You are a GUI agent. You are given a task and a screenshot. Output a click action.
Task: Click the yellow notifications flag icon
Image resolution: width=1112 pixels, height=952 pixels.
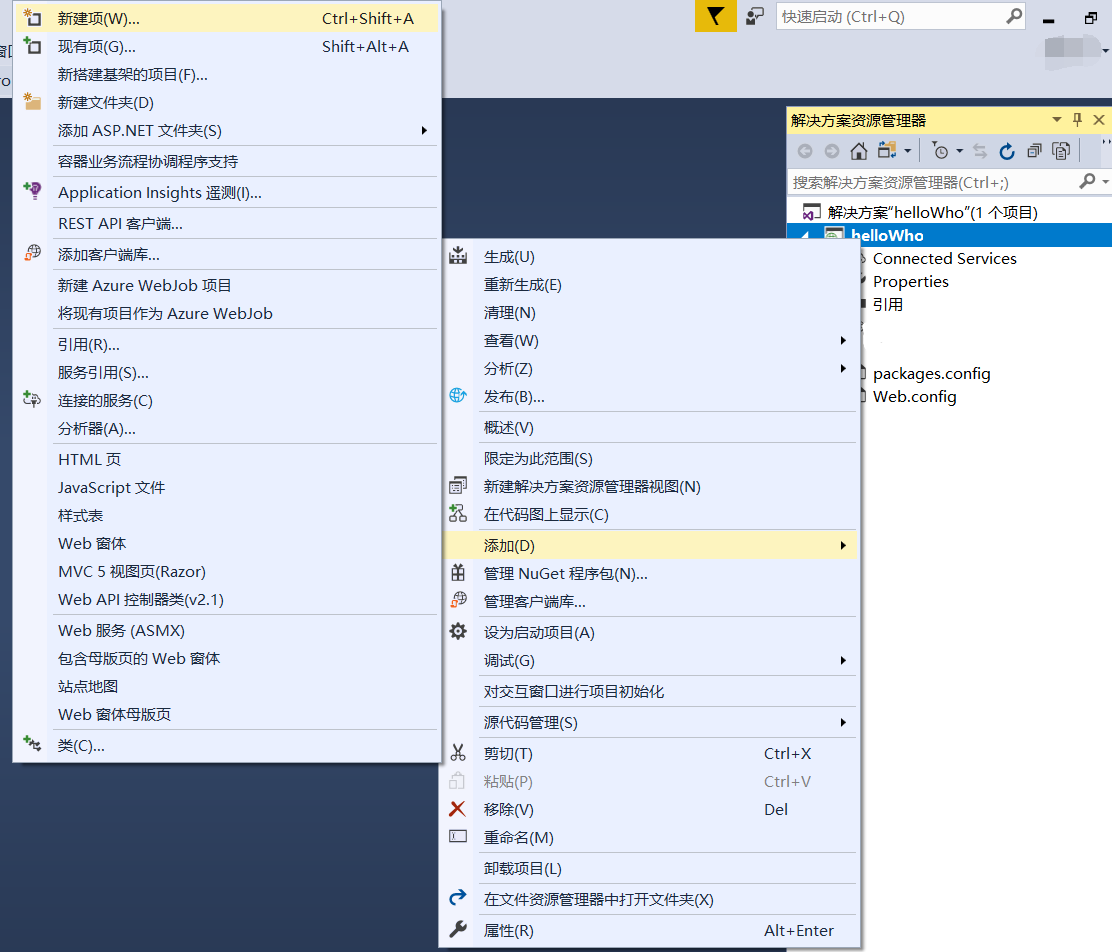pyautogui.click(x=716, y=16)
